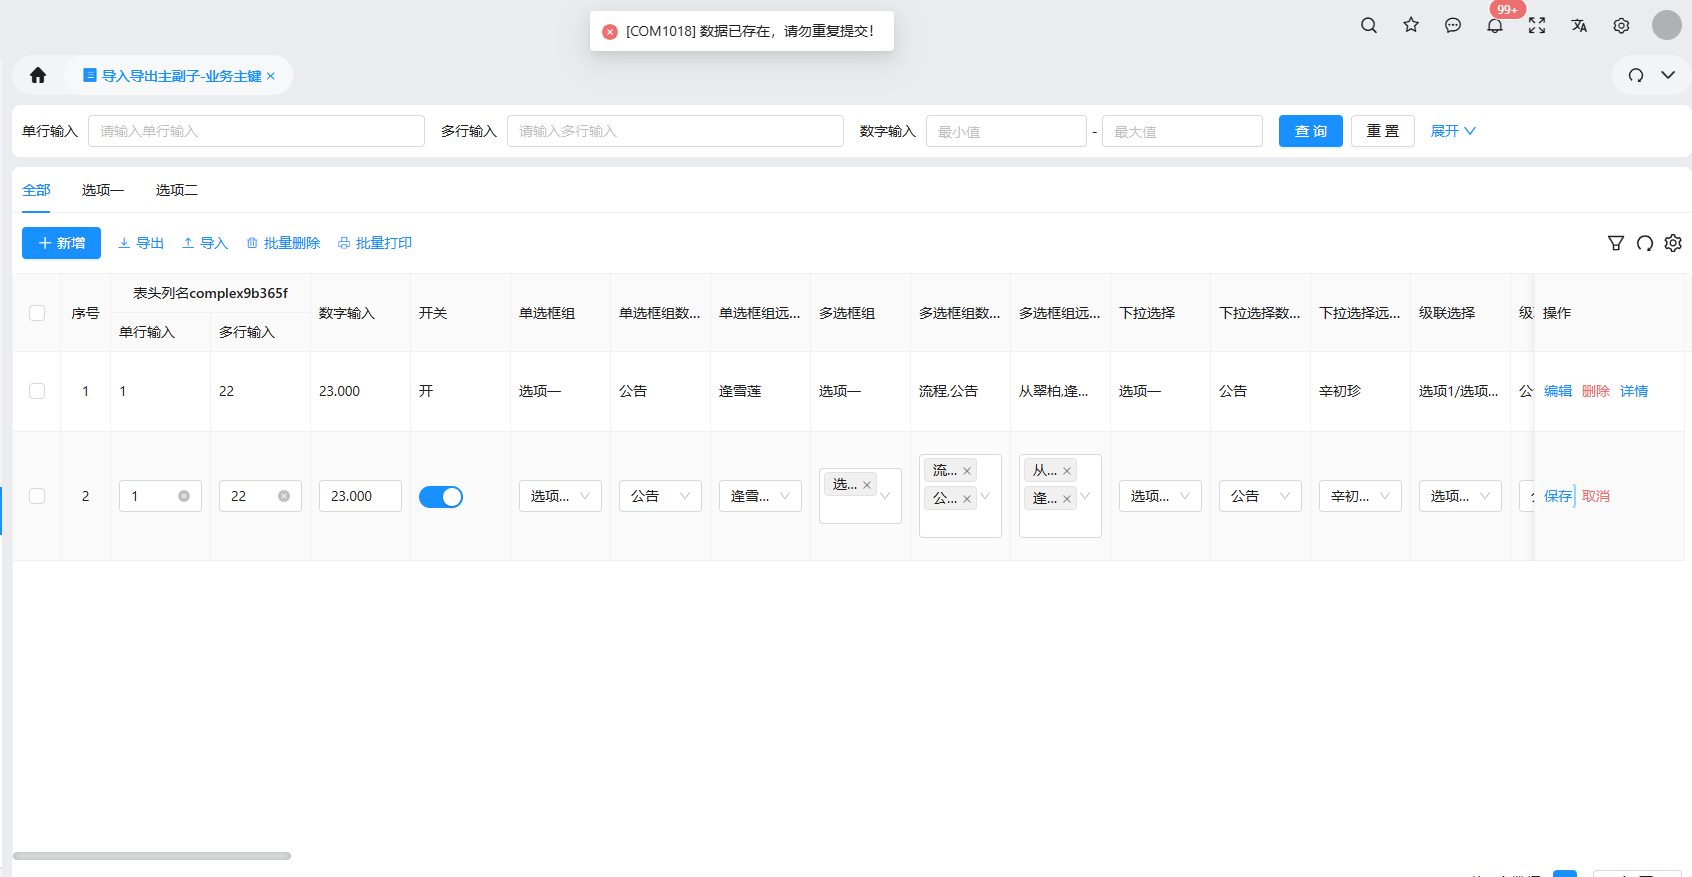Switch to the 选项一 tab
The width and height of the screenshot is (1692, 877).
(103, 190)
